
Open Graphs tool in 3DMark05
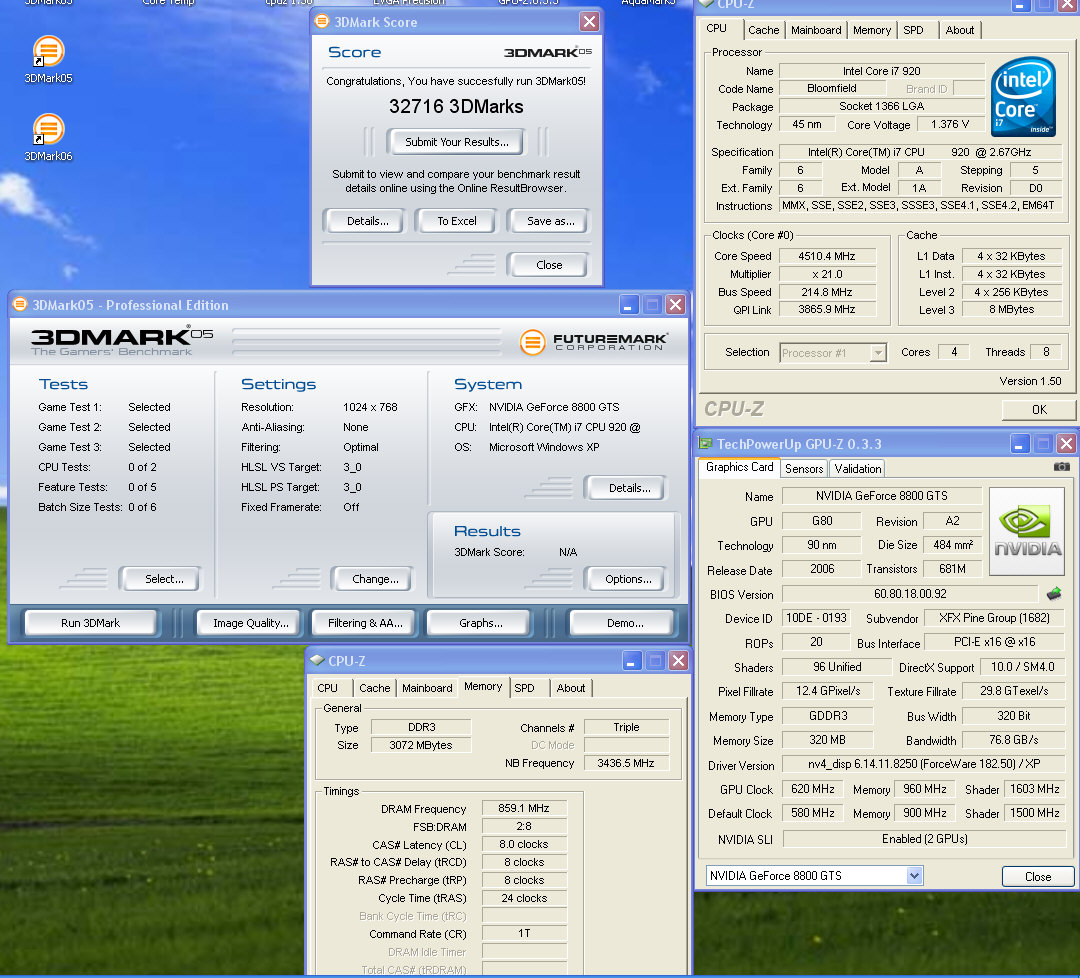click(480, 623)
